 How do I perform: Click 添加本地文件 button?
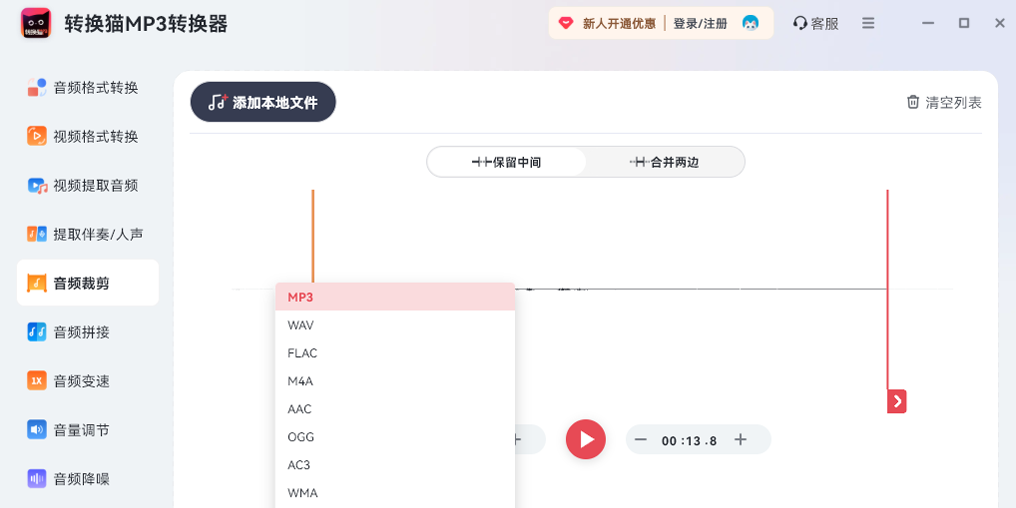[263, 102]
